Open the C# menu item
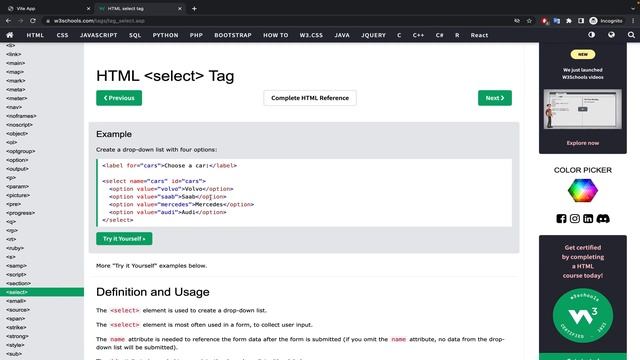 [x=440, y=35]
